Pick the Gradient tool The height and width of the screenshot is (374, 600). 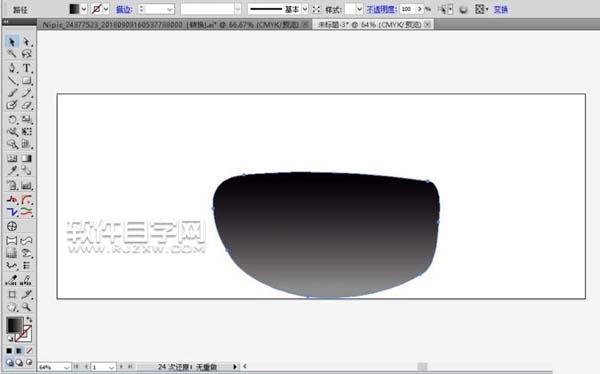point(26,158)
